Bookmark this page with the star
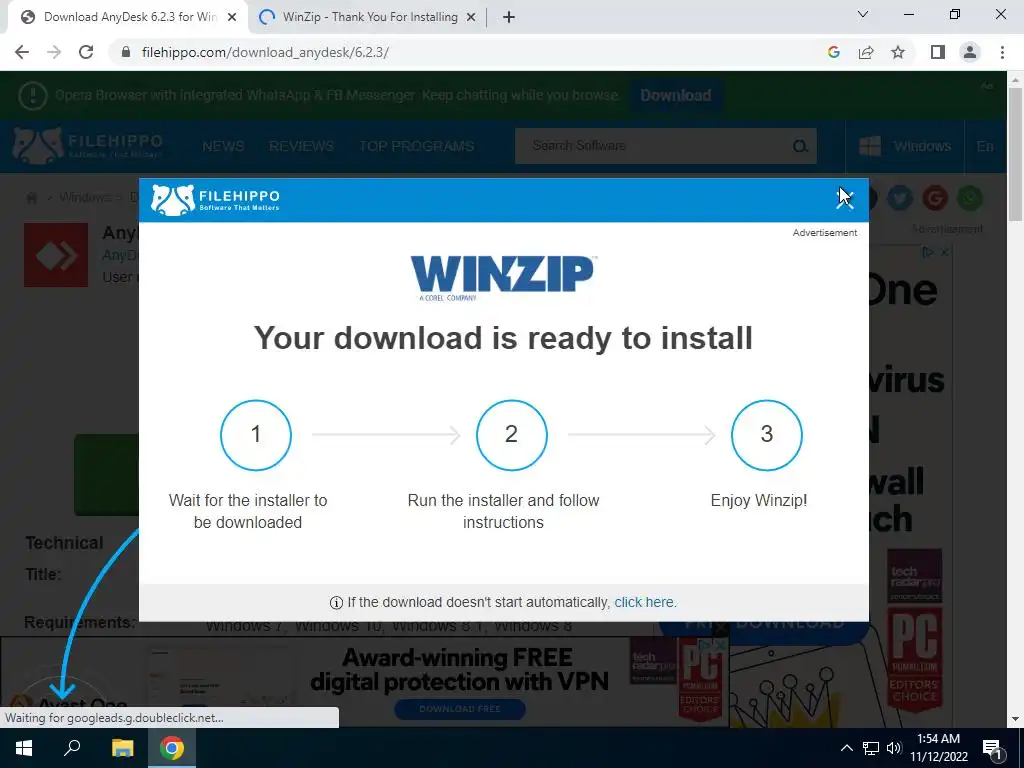The height and width of the screenshot is (768, 1024). (898, 52)
